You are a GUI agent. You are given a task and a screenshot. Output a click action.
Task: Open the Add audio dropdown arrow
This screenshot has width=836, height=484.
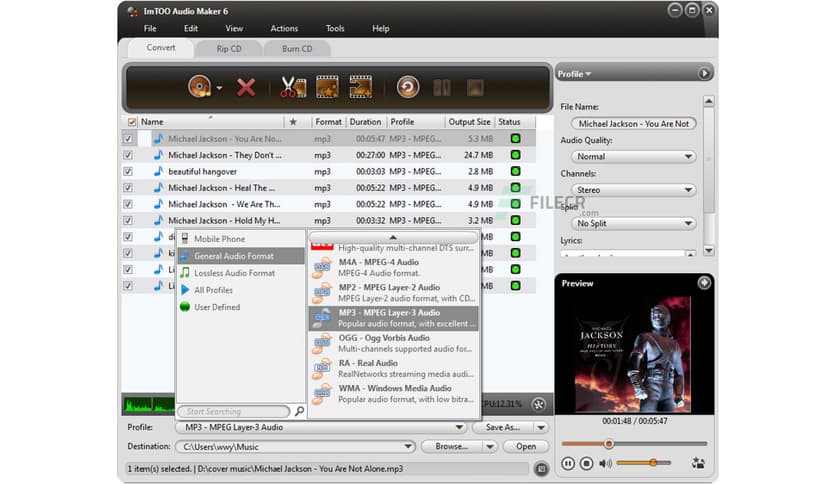(219, 88)
